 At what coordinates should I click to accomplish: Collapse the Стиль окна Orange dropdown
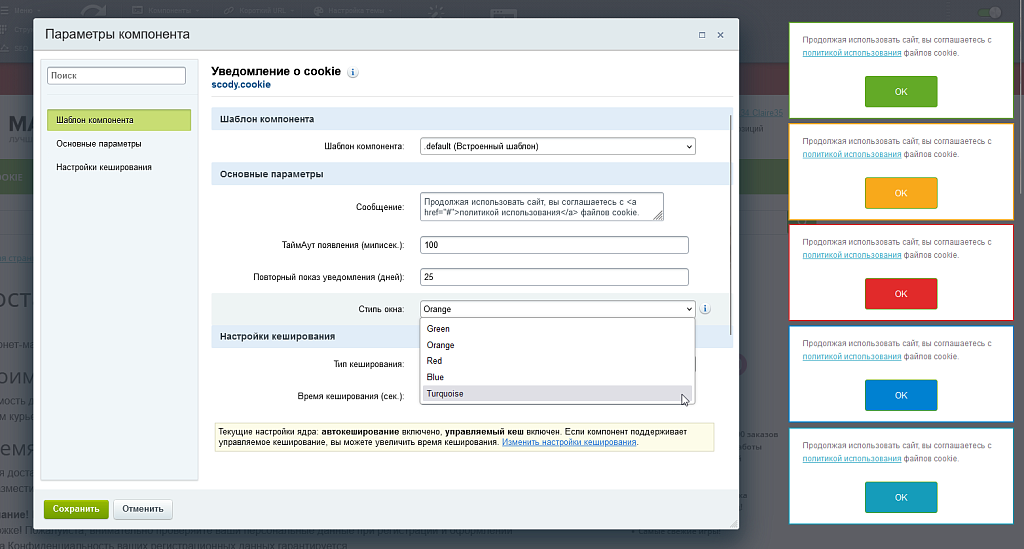click(558, 309)
